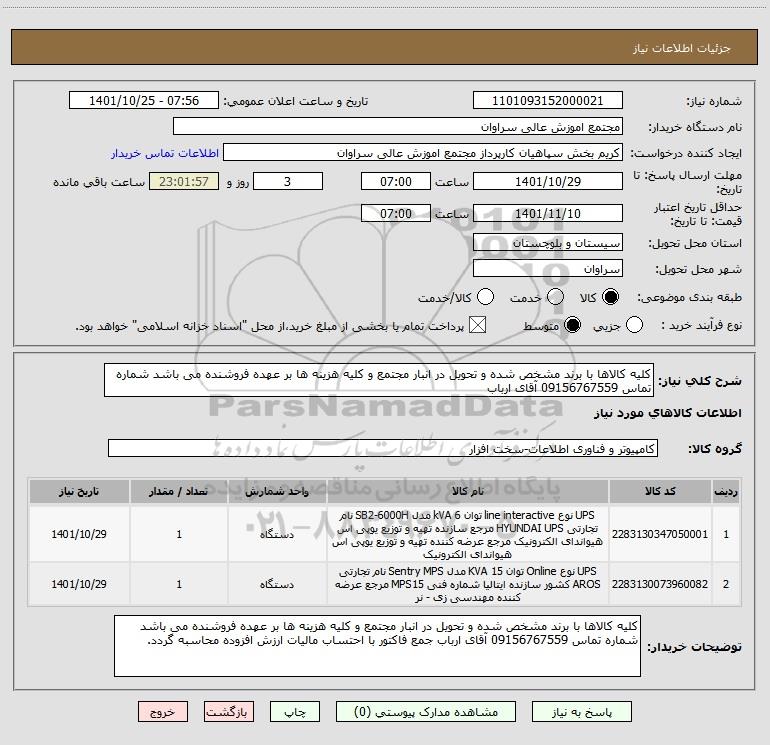Click quantity 1 in the AROS row

tap(179, 584)
